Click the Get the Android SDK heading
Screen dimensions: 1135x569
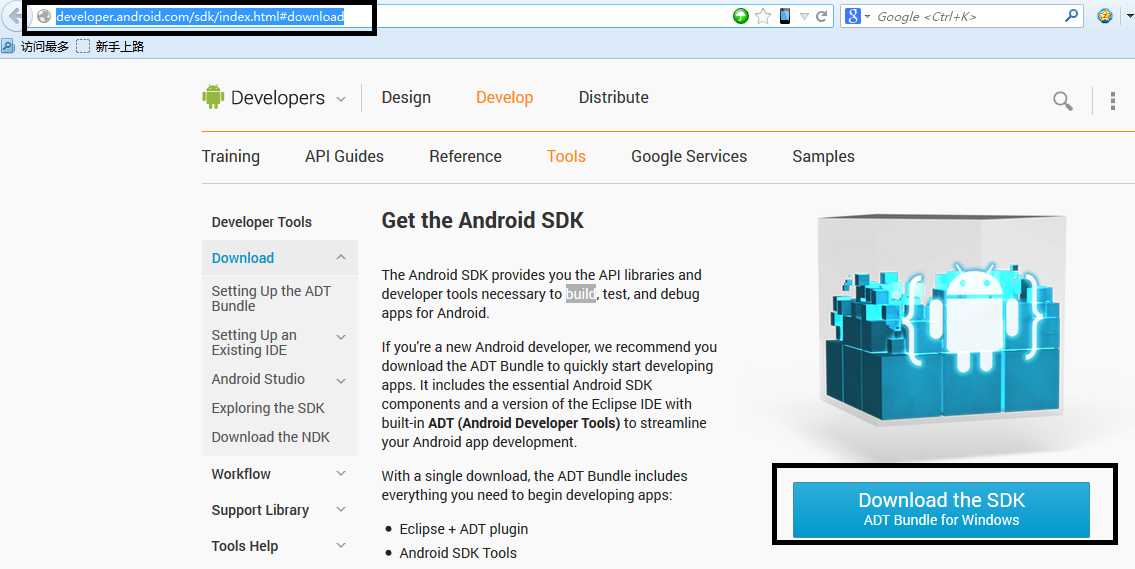pos(483,220)
